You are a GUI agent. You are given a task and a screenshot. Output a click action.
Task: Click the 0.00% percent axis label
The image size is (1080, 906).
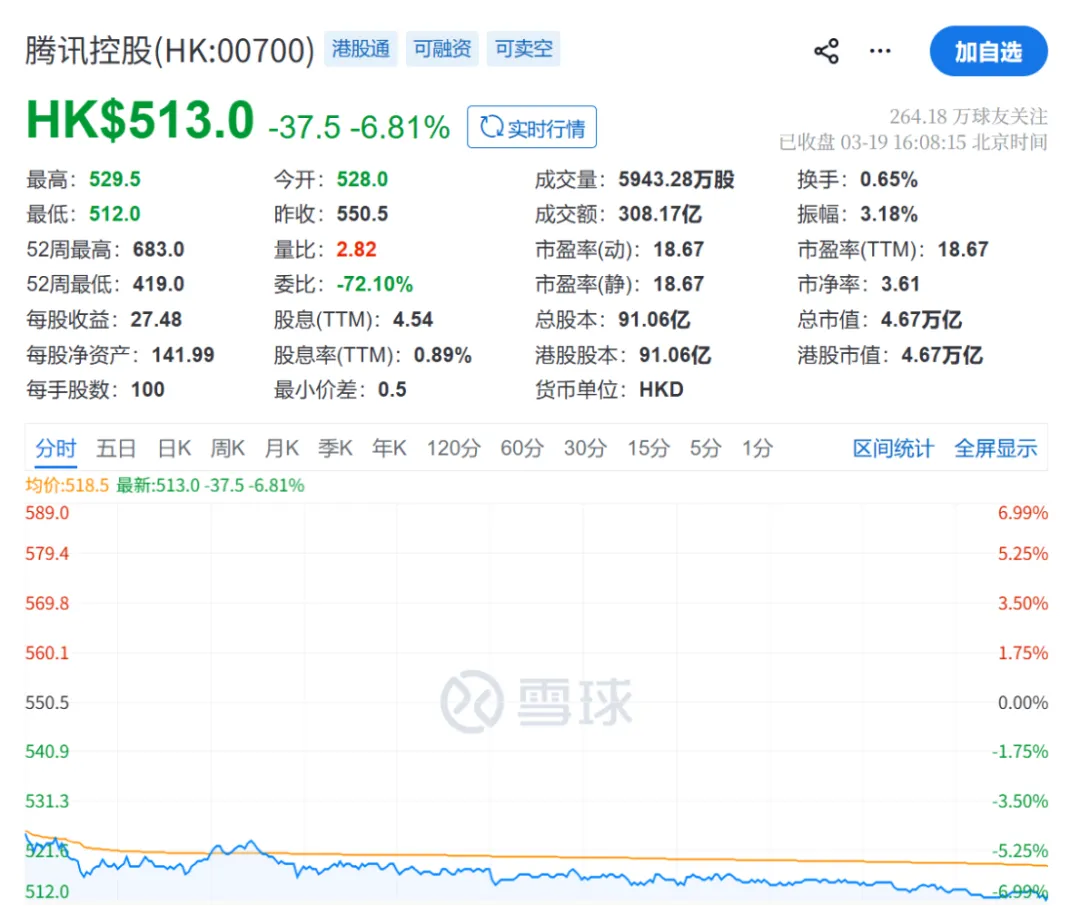click(x=1023, y=702)
